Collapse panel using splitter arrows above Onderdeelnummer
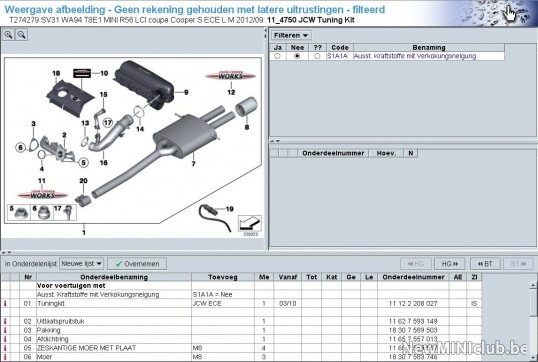 275,141
